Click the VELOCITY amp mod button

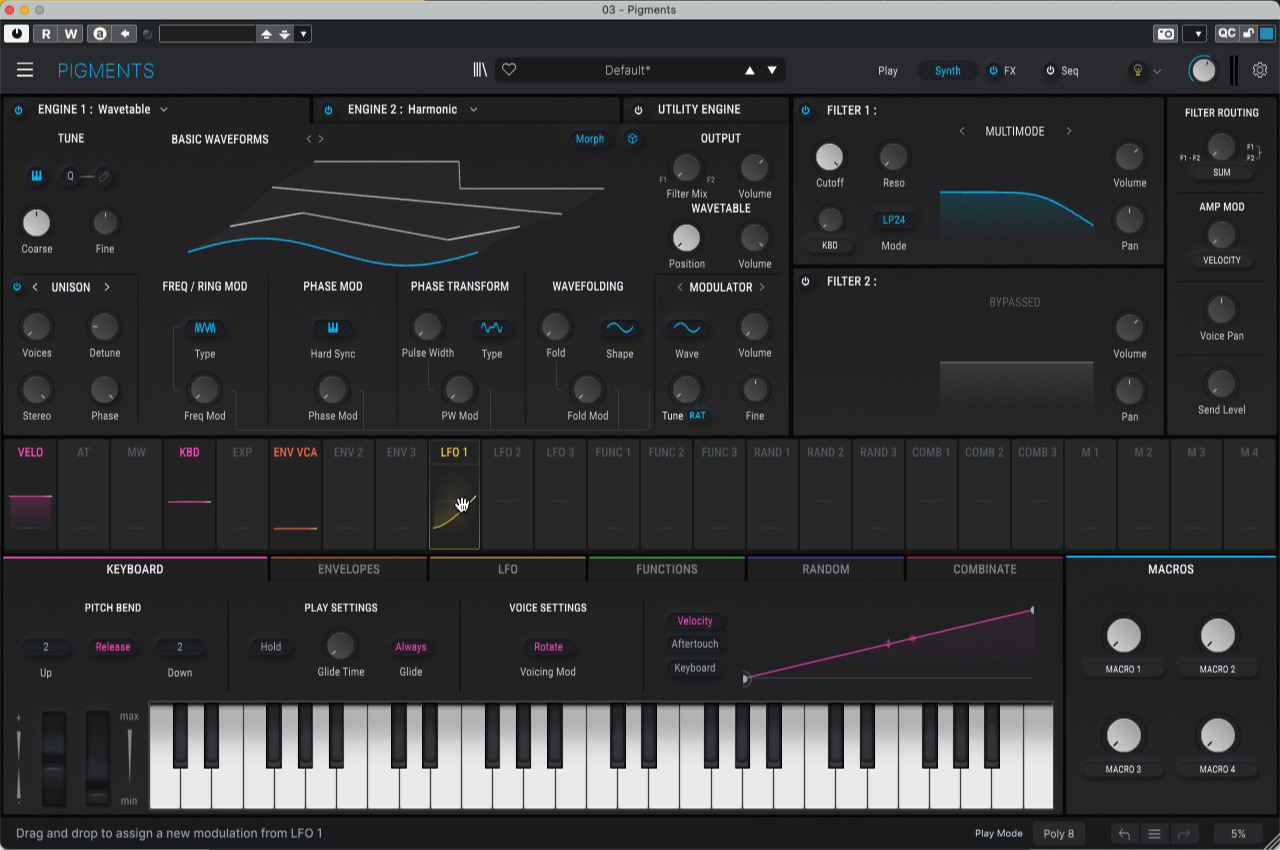point(1222,260)
